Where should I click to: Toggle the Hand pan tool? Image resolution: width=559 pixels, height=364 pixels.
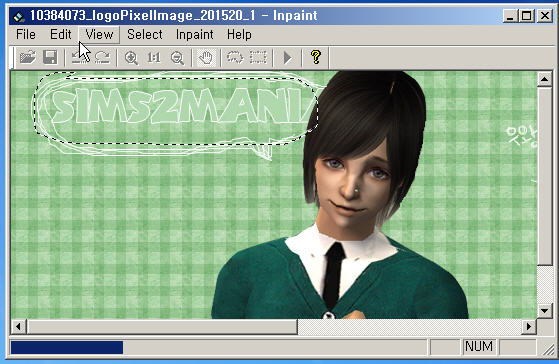coord(206,57)
